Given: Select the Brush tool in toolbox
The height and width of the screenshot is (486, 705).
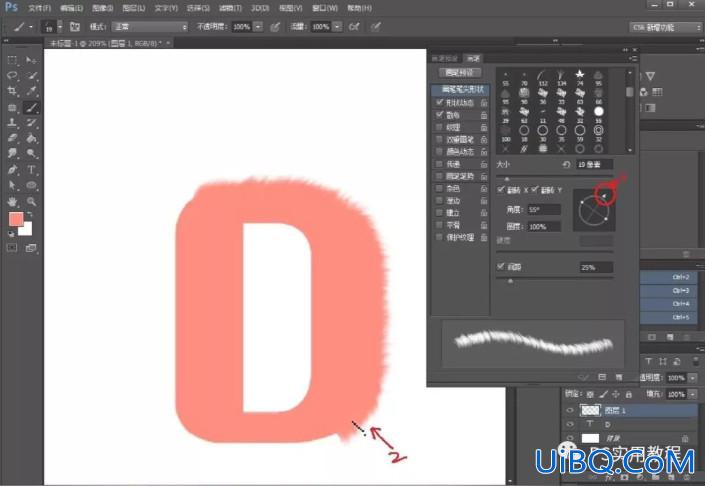Looking at the screenshot, I should click(31, 107).
